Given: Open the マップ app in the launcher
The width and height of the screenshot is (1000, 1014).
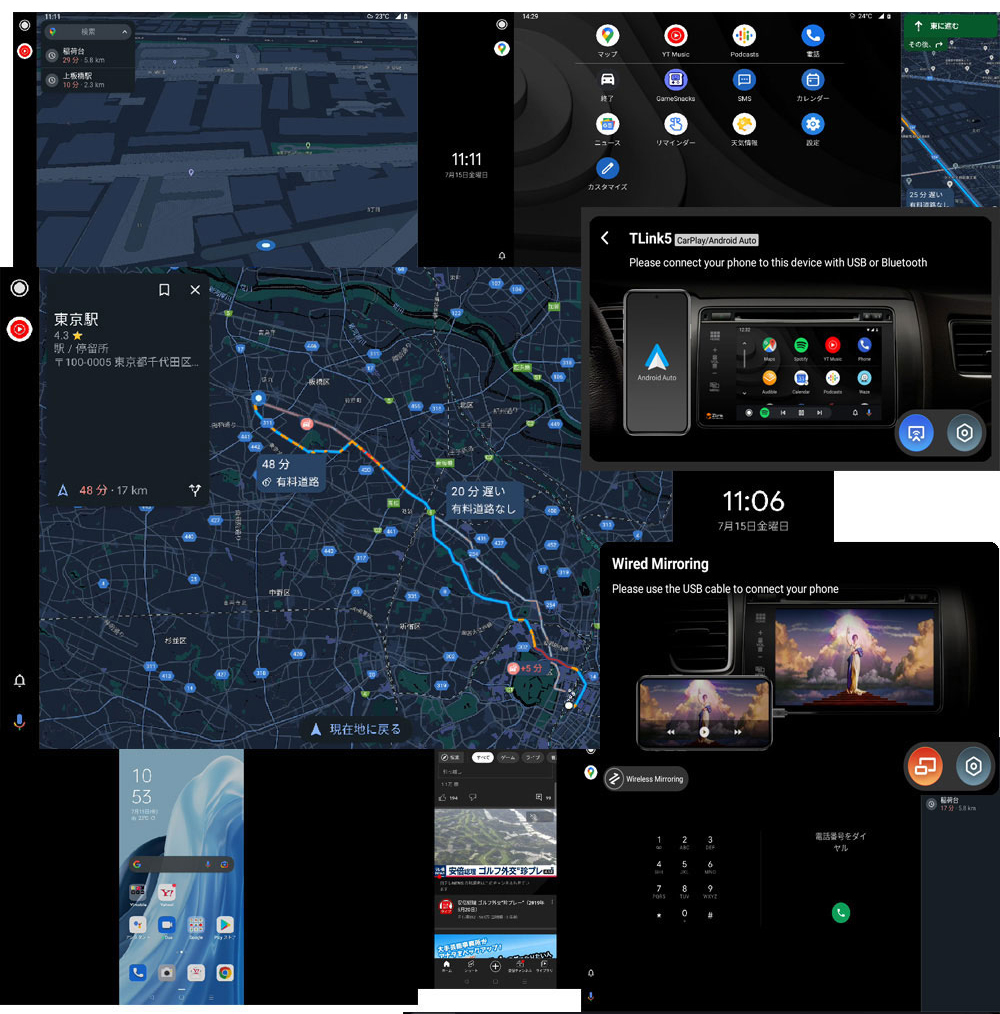Looking at the screenshot, I should coord(607,36).
